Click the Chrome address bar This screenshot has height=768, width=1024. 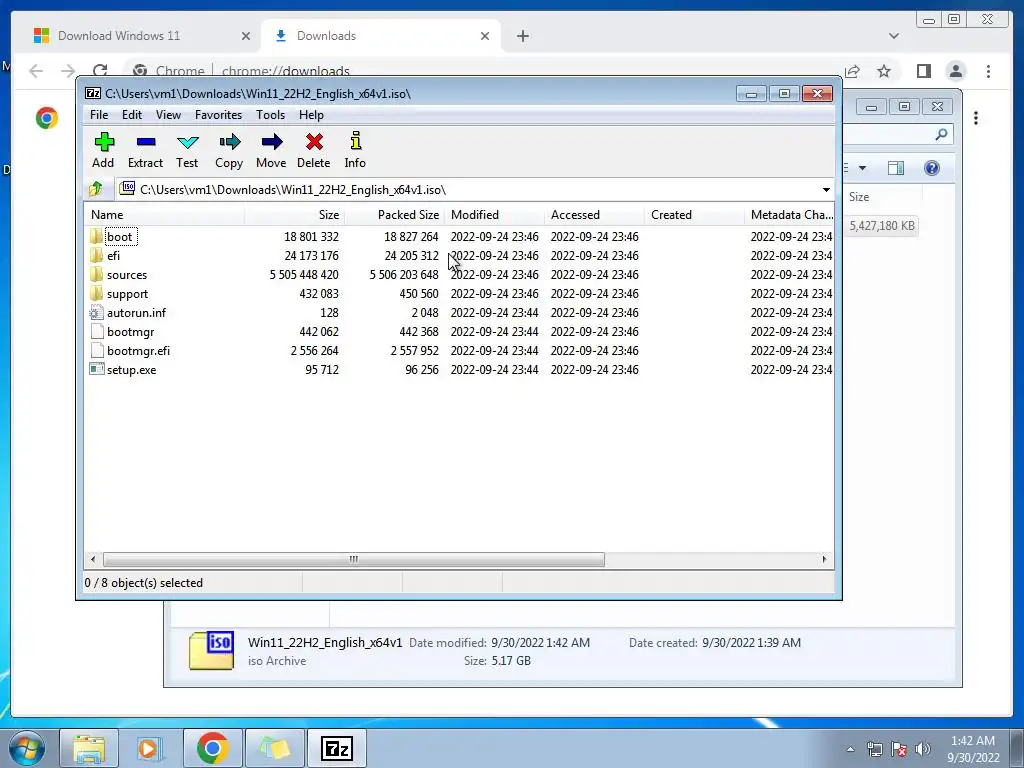(x=482, y=71)
